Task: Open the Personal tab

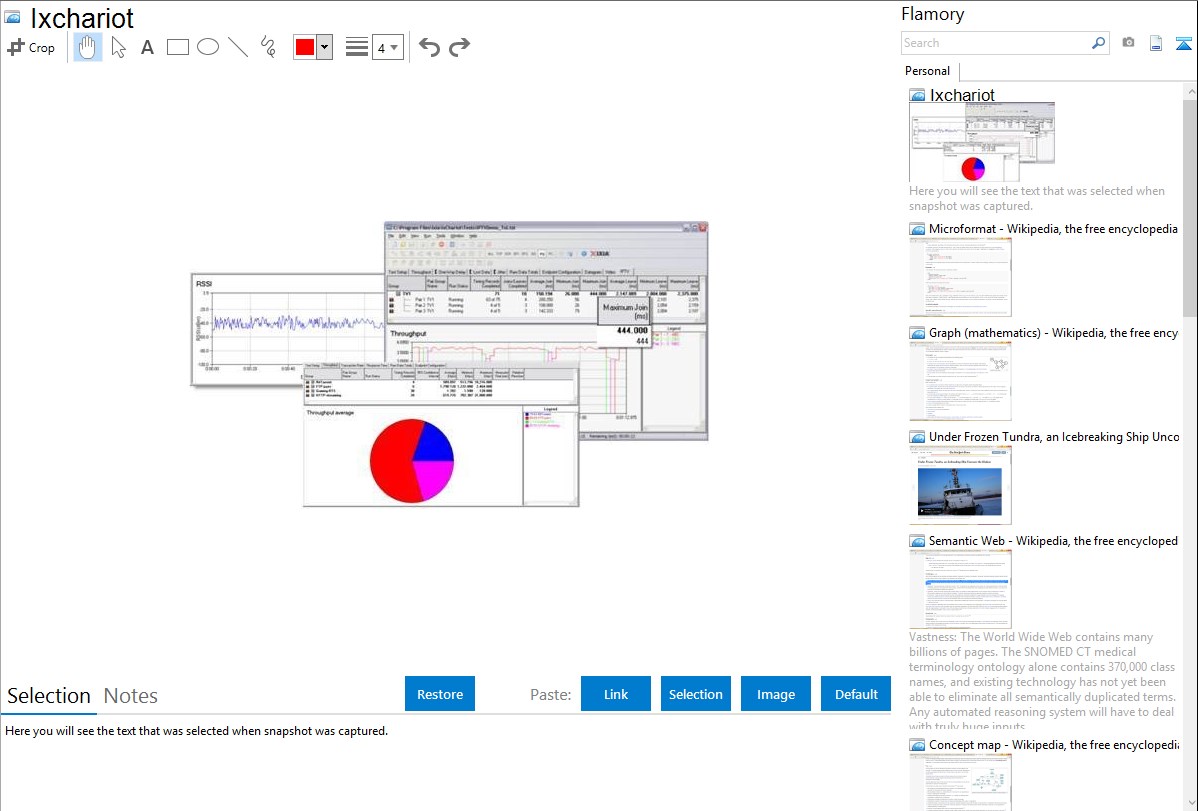Action: (927, 71)
